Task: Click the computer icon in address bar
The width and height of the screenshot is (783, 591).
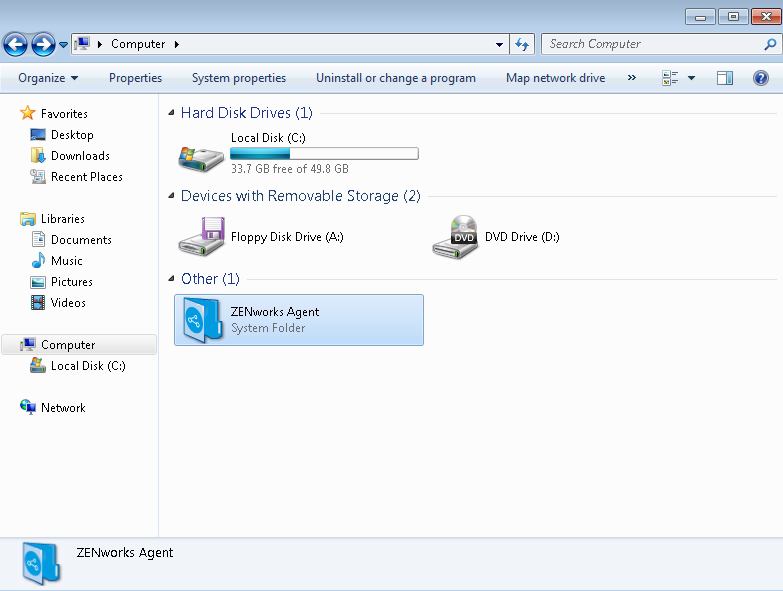Action: pyautogui.click(x=82, y=44)
